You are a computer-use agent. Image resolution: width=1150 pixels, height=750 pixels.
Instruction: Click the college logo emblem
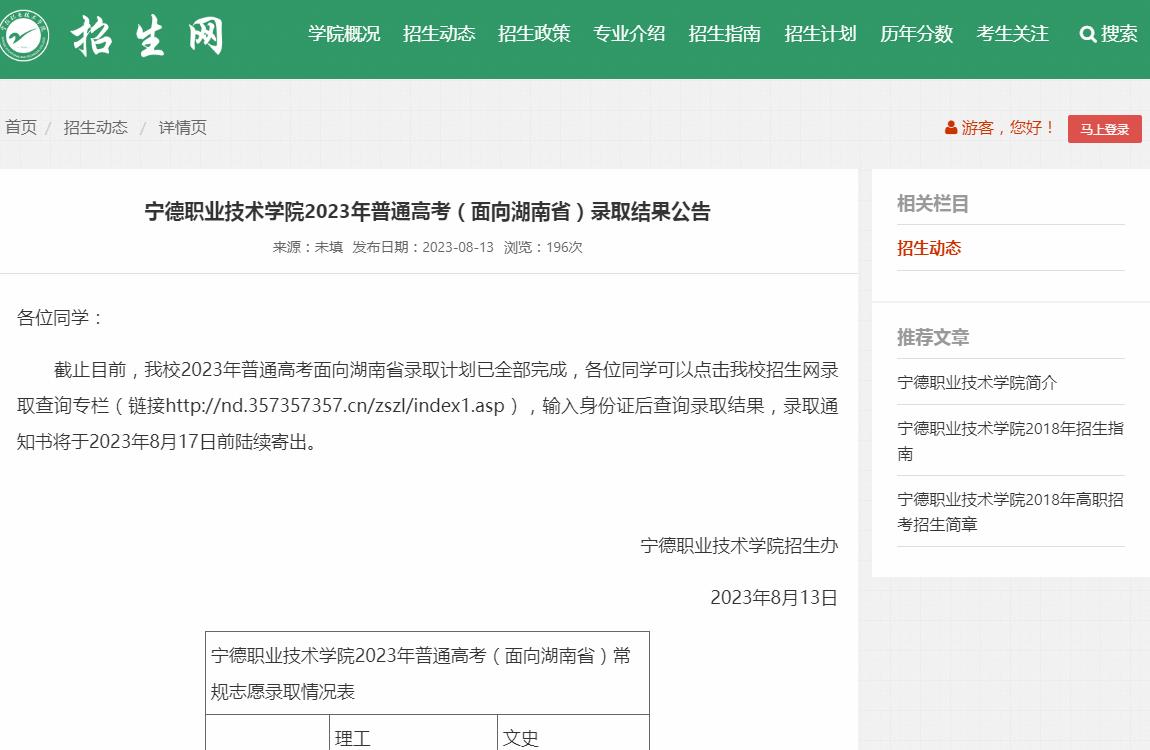tap(23, 35)
